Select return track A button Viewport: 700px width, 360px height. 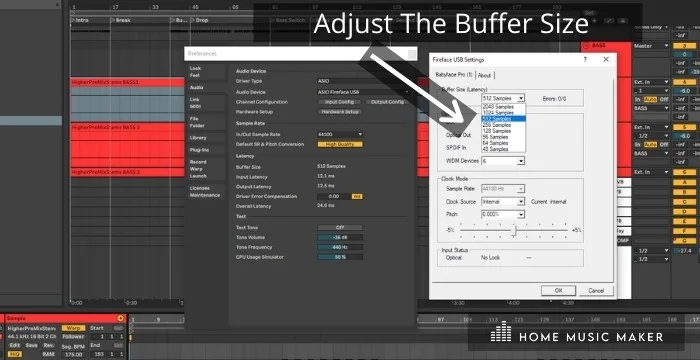click(684, 182)
